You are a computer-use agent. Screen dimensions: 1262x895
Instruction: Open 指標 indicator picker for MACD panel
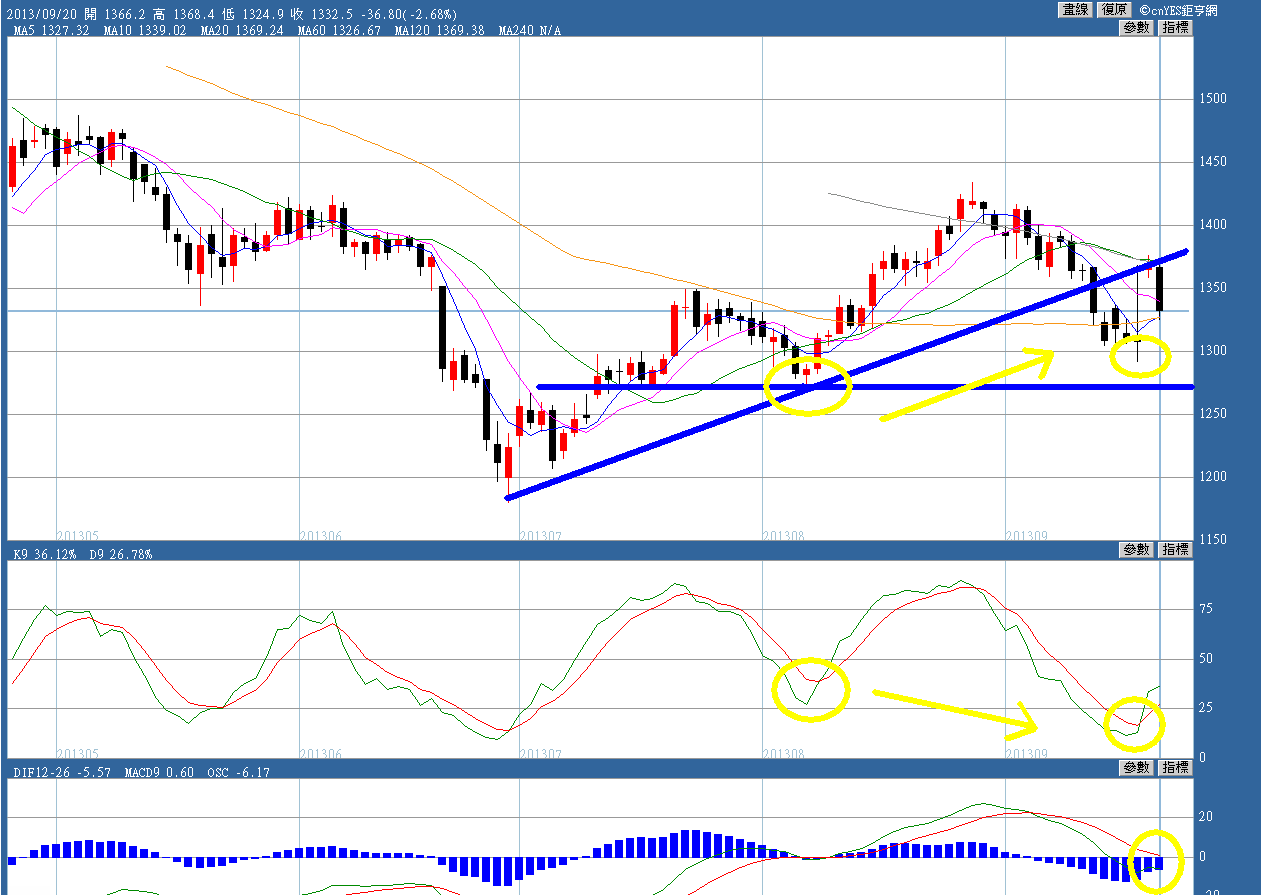click(1175, 768)
